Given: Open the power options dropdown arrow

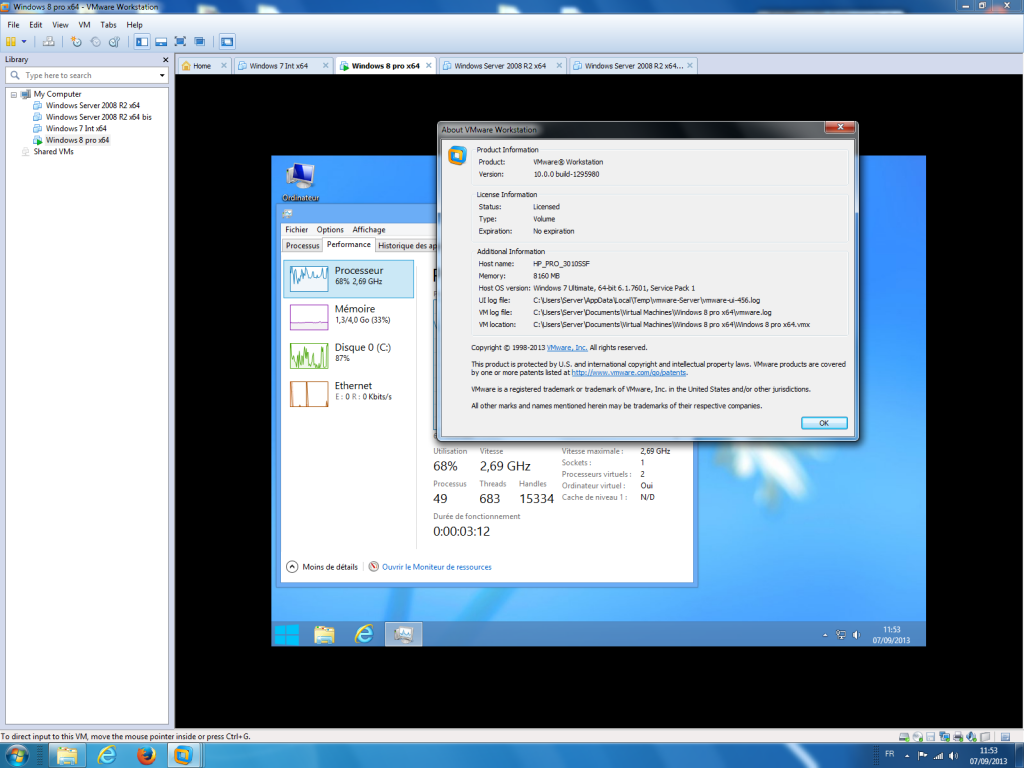Looking at the screenshot, I should click(x=24, y=42).
